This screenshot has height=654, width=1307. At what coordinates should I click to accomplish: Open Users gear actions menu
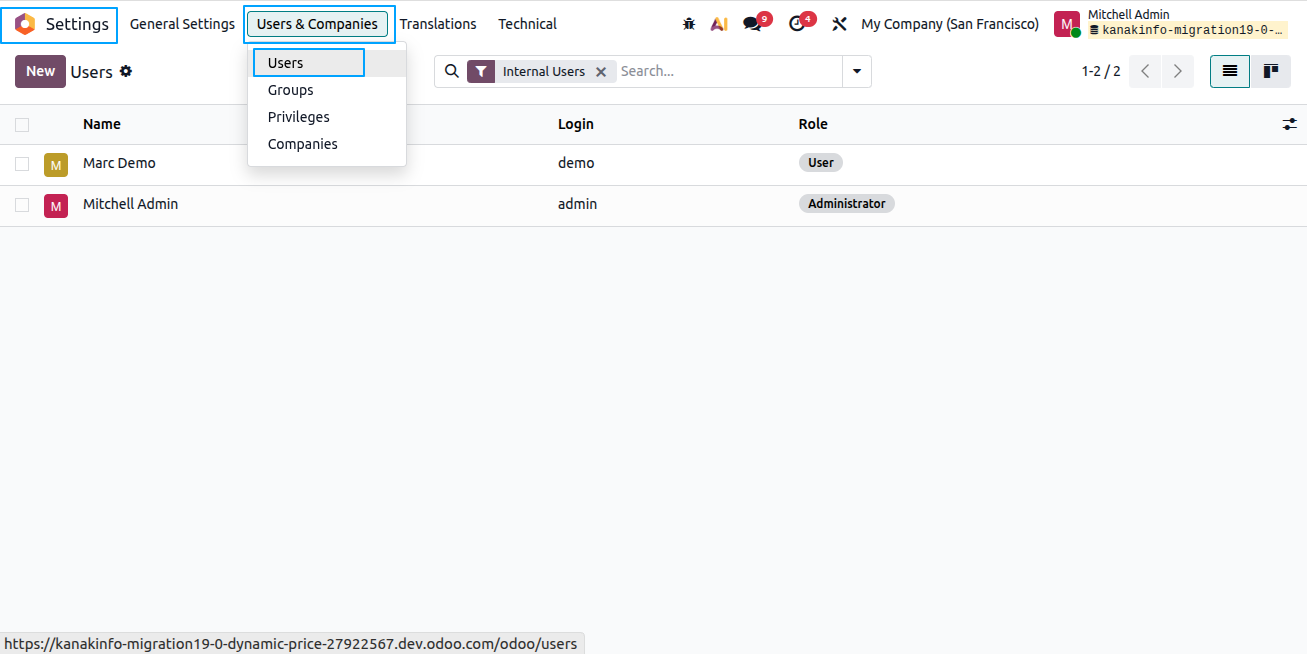126,71
